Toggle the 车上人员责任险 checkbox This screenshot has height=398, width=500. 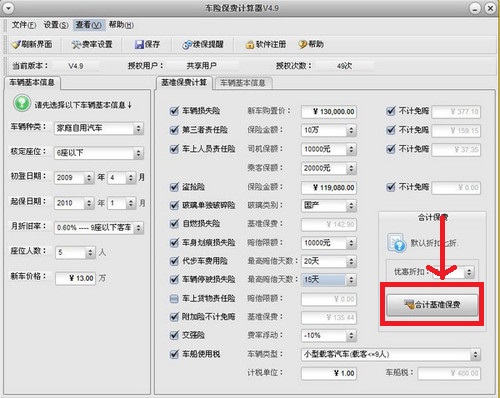coord(174,149)
